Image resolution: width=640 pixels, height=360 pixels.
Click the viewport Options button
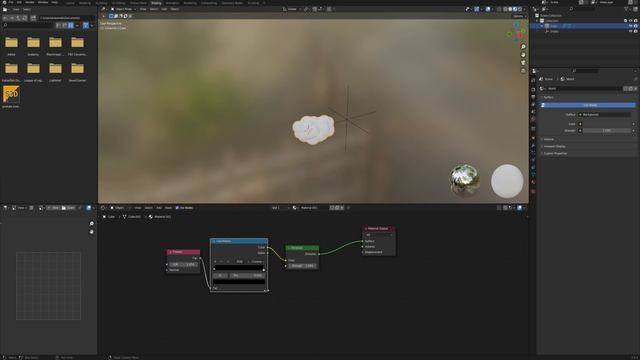point(518,16)
